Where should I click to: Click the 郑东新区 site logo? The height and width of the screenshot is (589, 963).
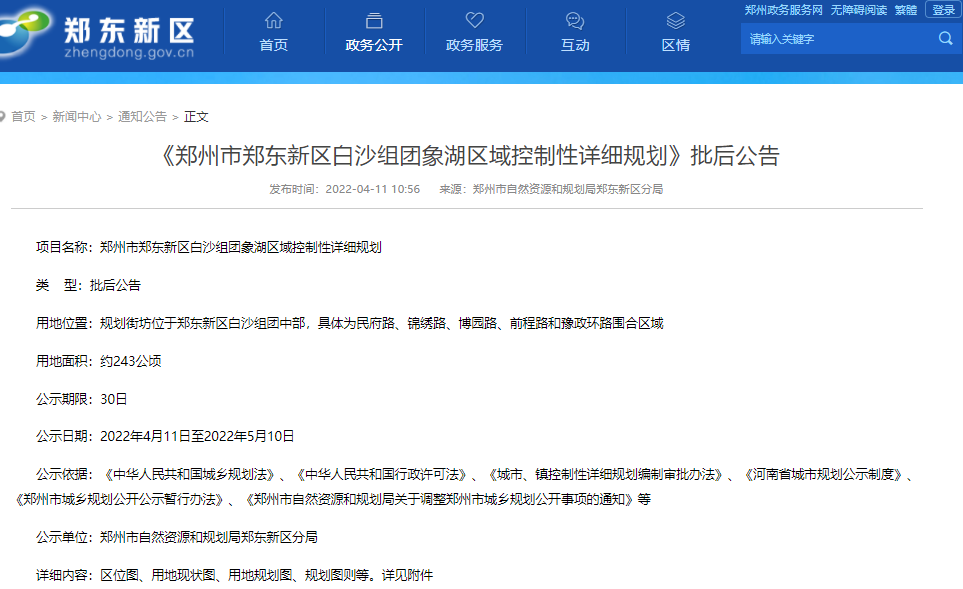click(98, 34)
